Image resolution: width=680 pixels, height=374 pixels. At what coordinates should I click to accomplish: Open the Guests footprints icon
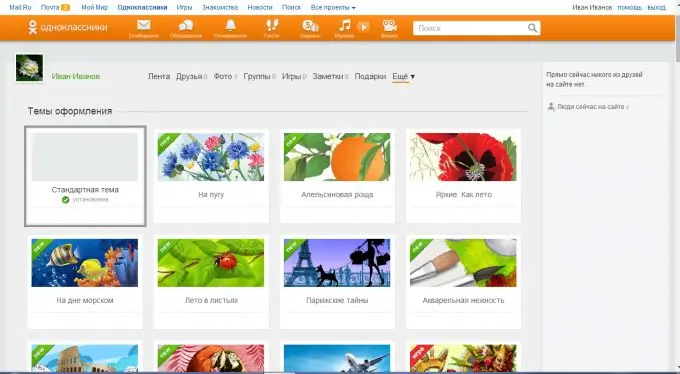[272, 26]
